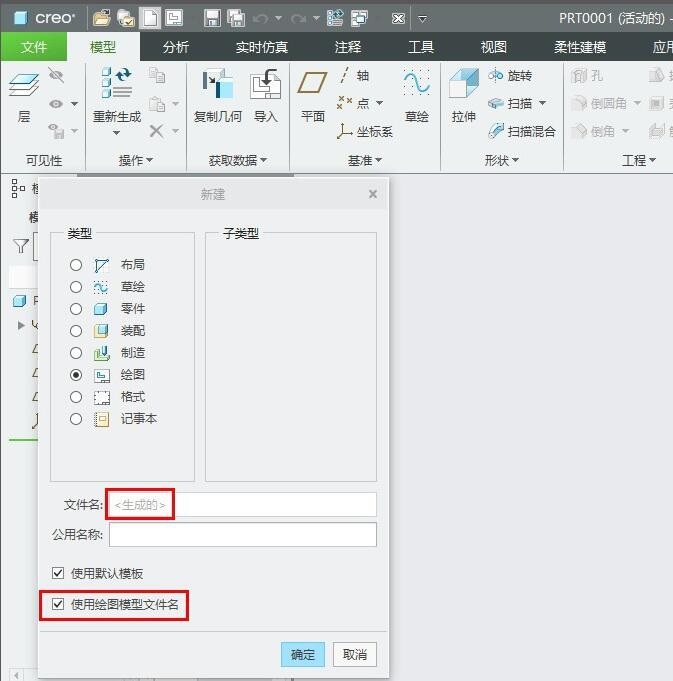Open the 扫描 (Sweep) dropdown arrow
Viewport: 673px width, 681px height.
[542, 104]
